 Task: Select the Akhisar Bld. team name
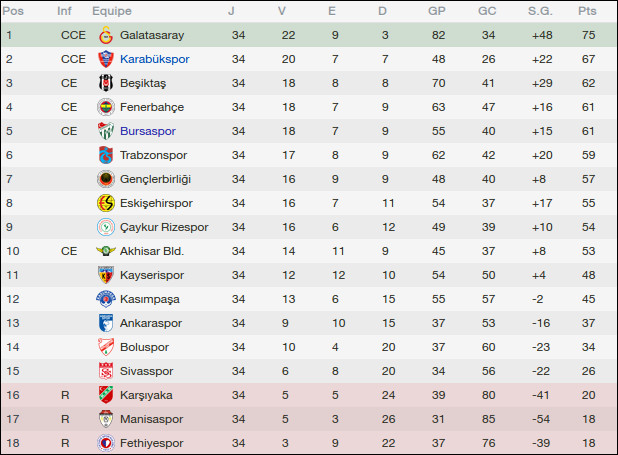coord(152,251)
